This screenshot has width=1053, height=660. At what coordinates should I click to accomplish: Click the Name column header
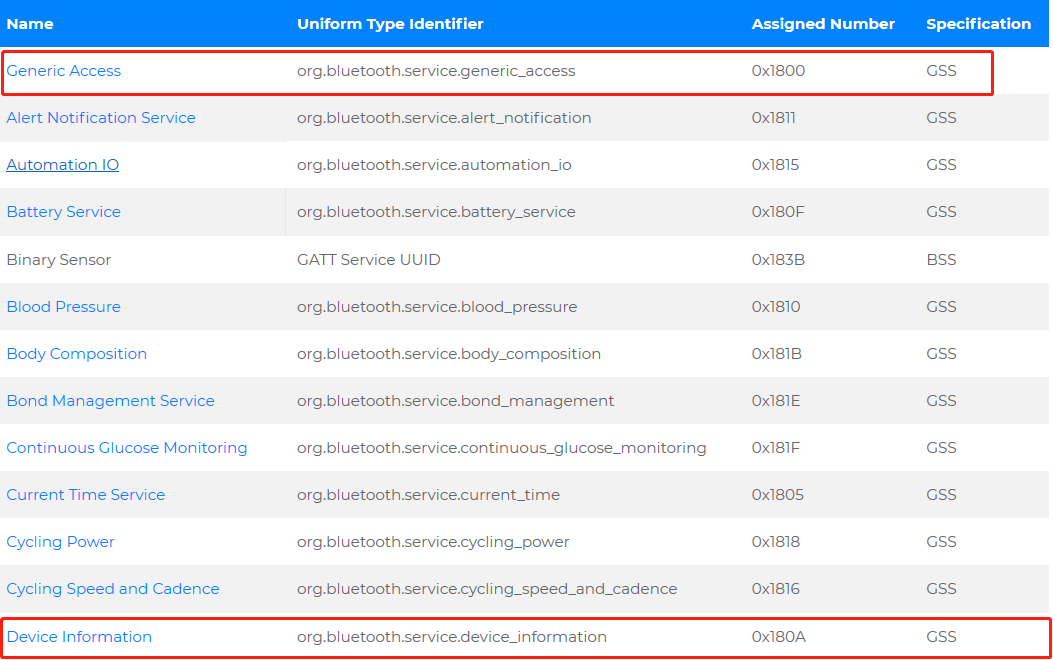[x=30, y=24]
